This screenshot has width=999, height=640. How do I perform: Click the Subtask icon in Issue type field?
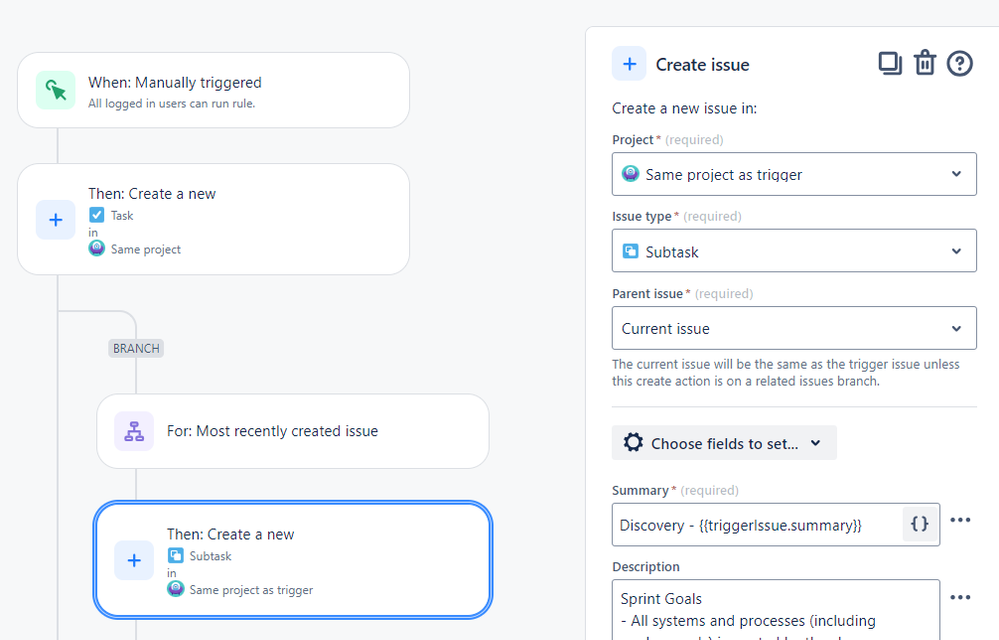630,251
